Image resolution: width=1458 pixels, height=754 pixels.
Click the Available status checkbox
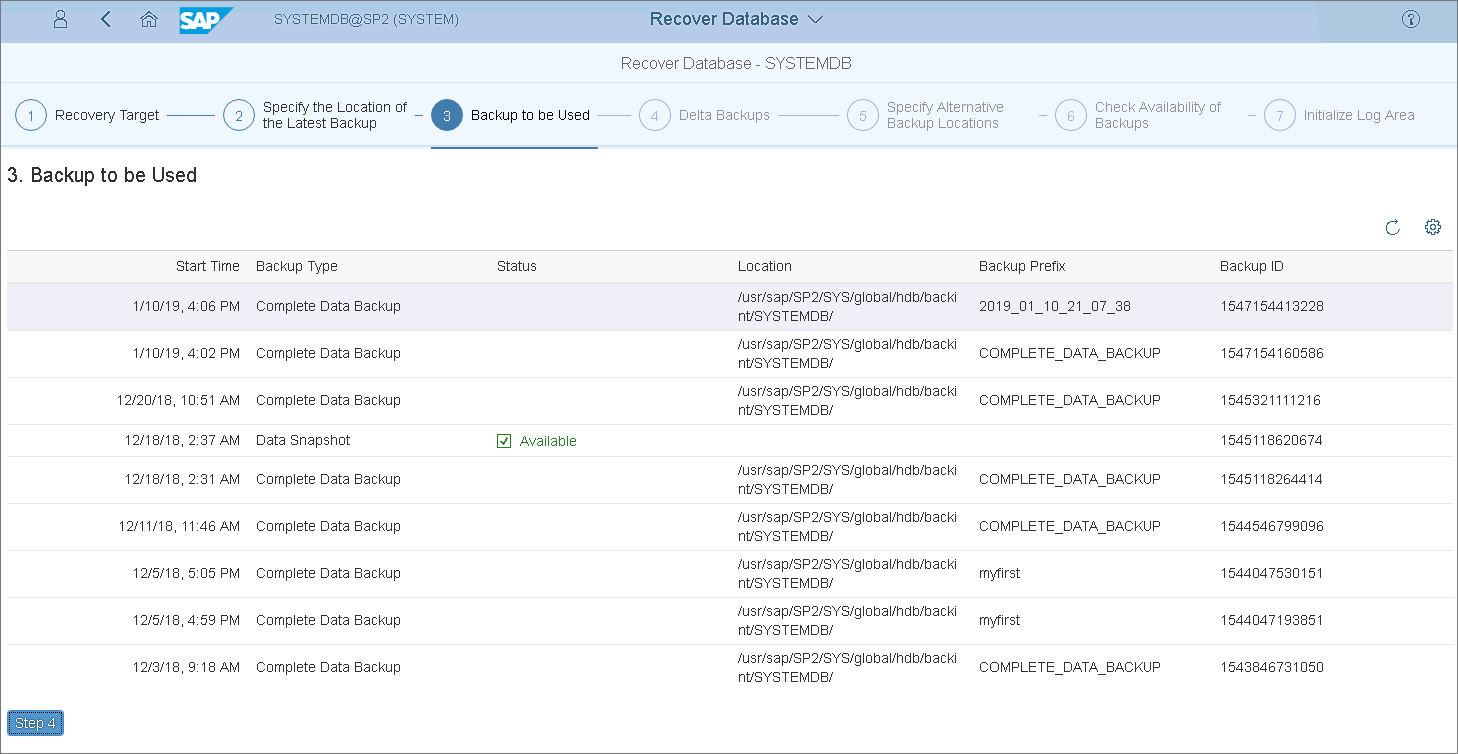pos(504,441)
